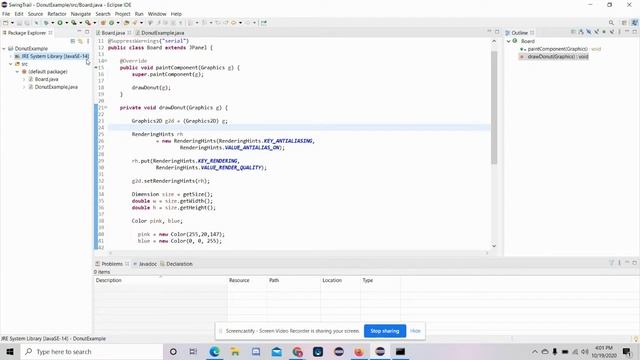Image resolution: width=640 pixels, height=360 pixels.
Task: Click the Debug bug toolbar icon
Action: [x=46, y=23]
